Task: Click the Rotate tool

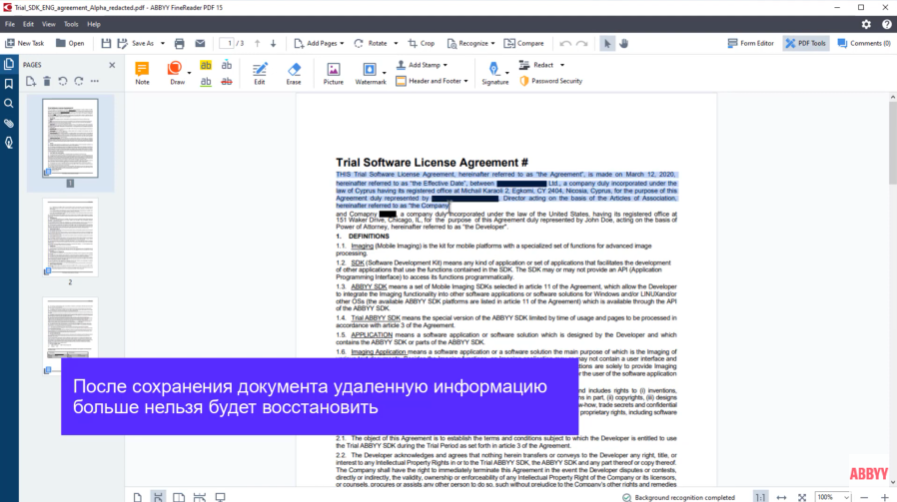Action: [371, 43]
